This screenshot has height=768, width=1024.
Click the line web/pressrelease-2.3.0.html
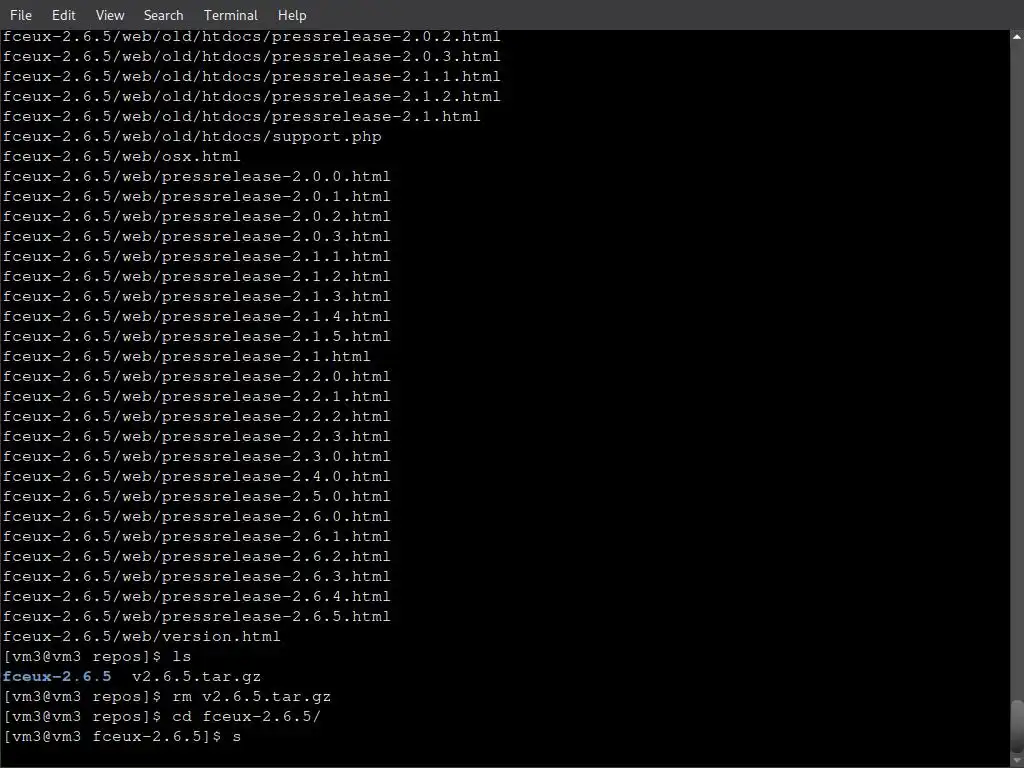[197, 456]
